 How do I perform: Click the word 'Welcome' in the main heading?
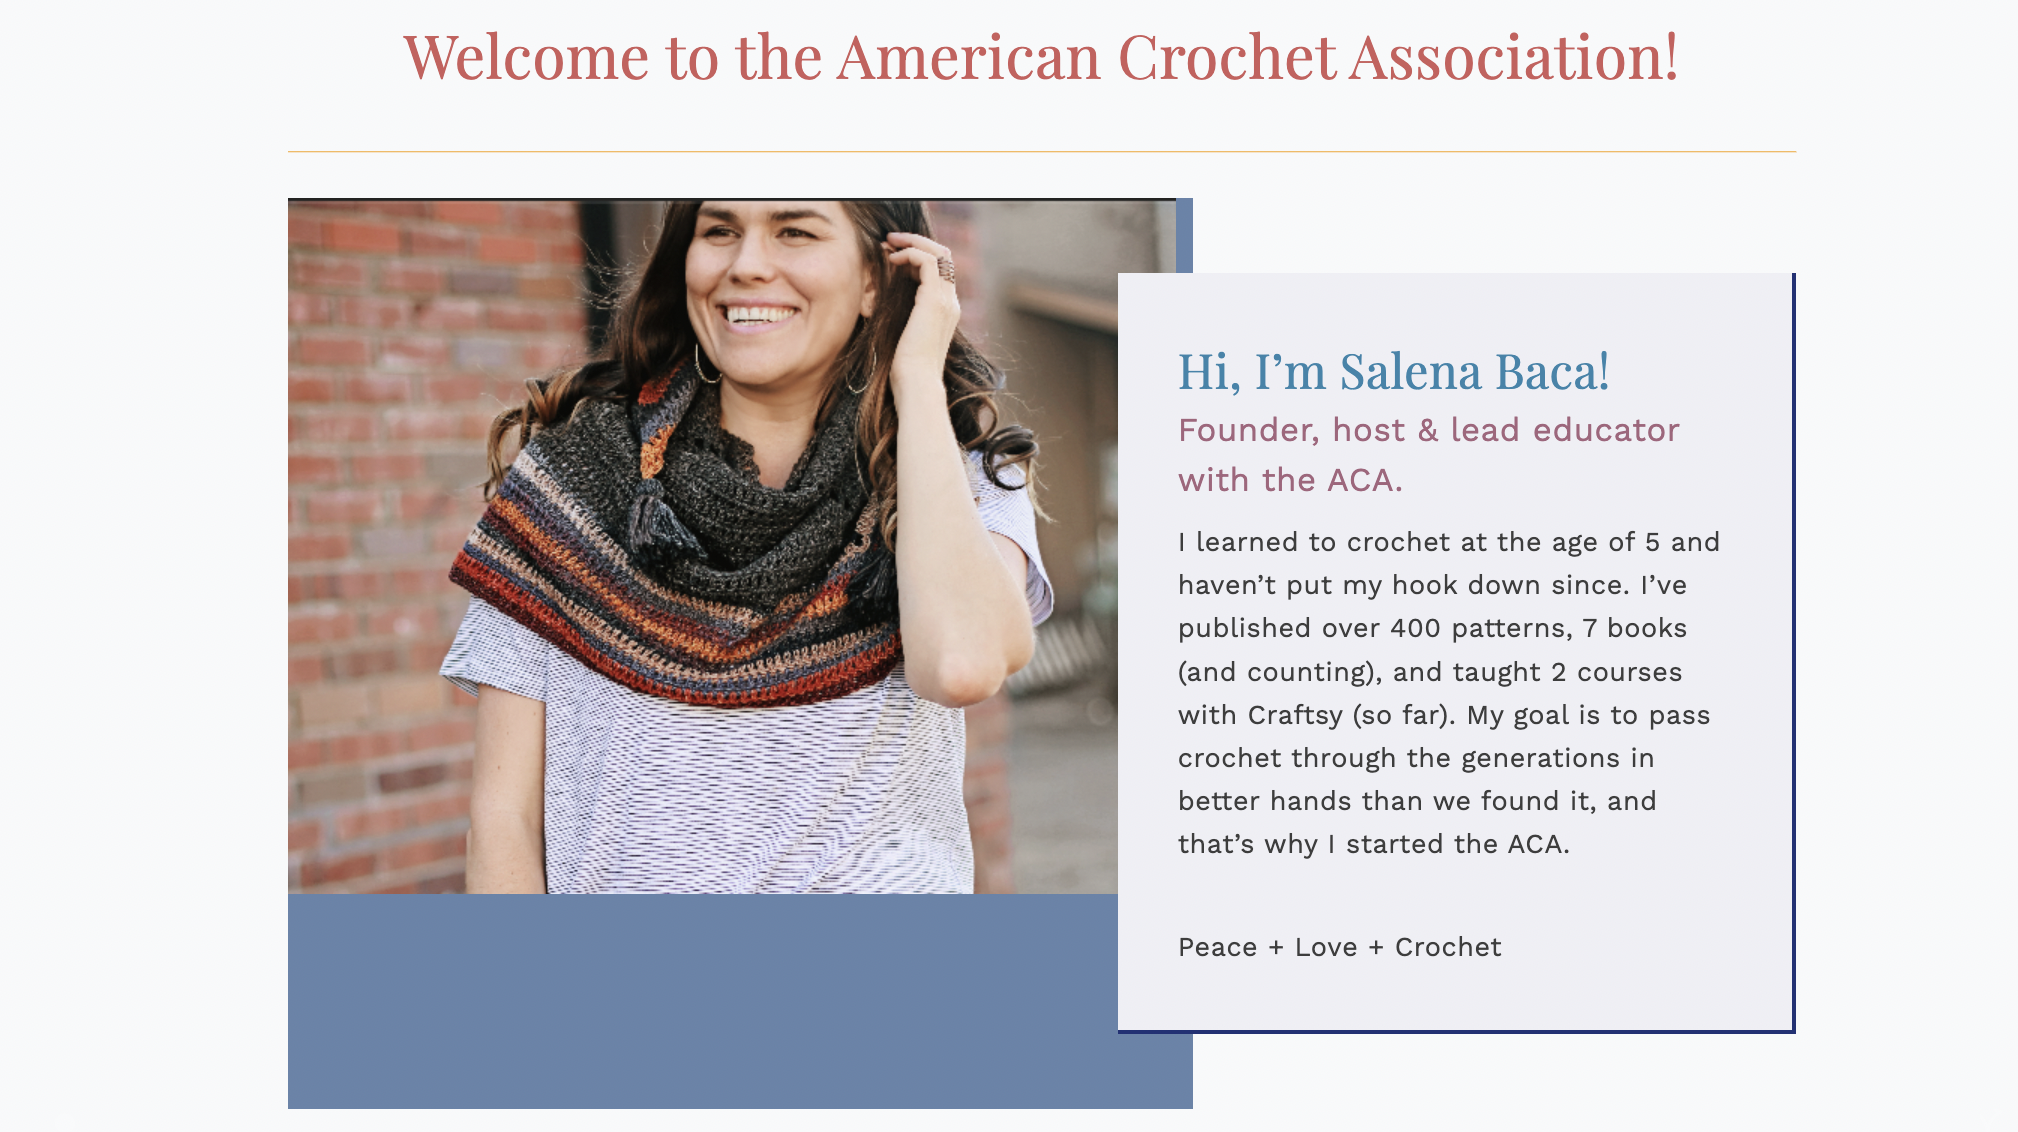pyautogui.click(x=527, y=57)
